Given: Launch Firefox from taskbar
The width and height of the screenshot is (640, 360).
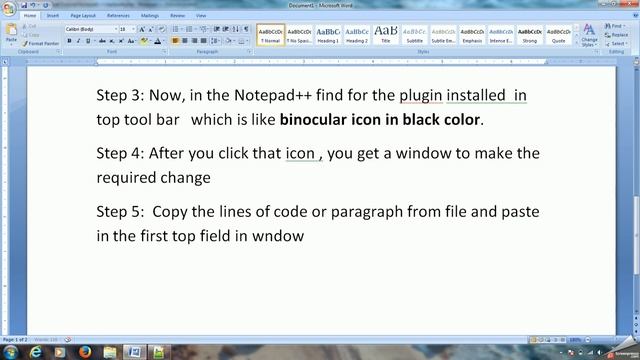Looking at the screenshot, I should [85, 352].
